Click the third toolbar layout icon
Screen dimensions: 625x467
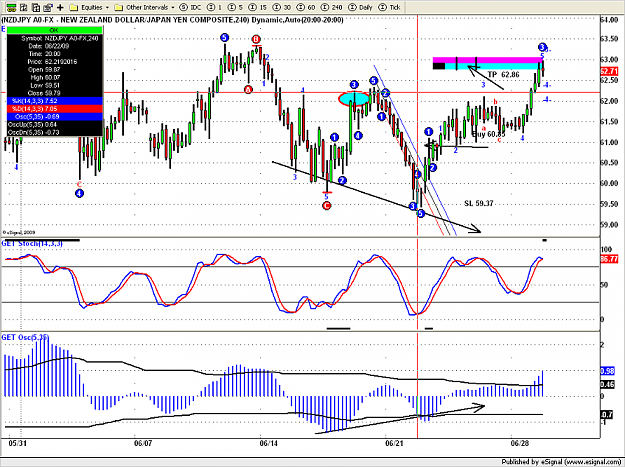click(36, 7)
